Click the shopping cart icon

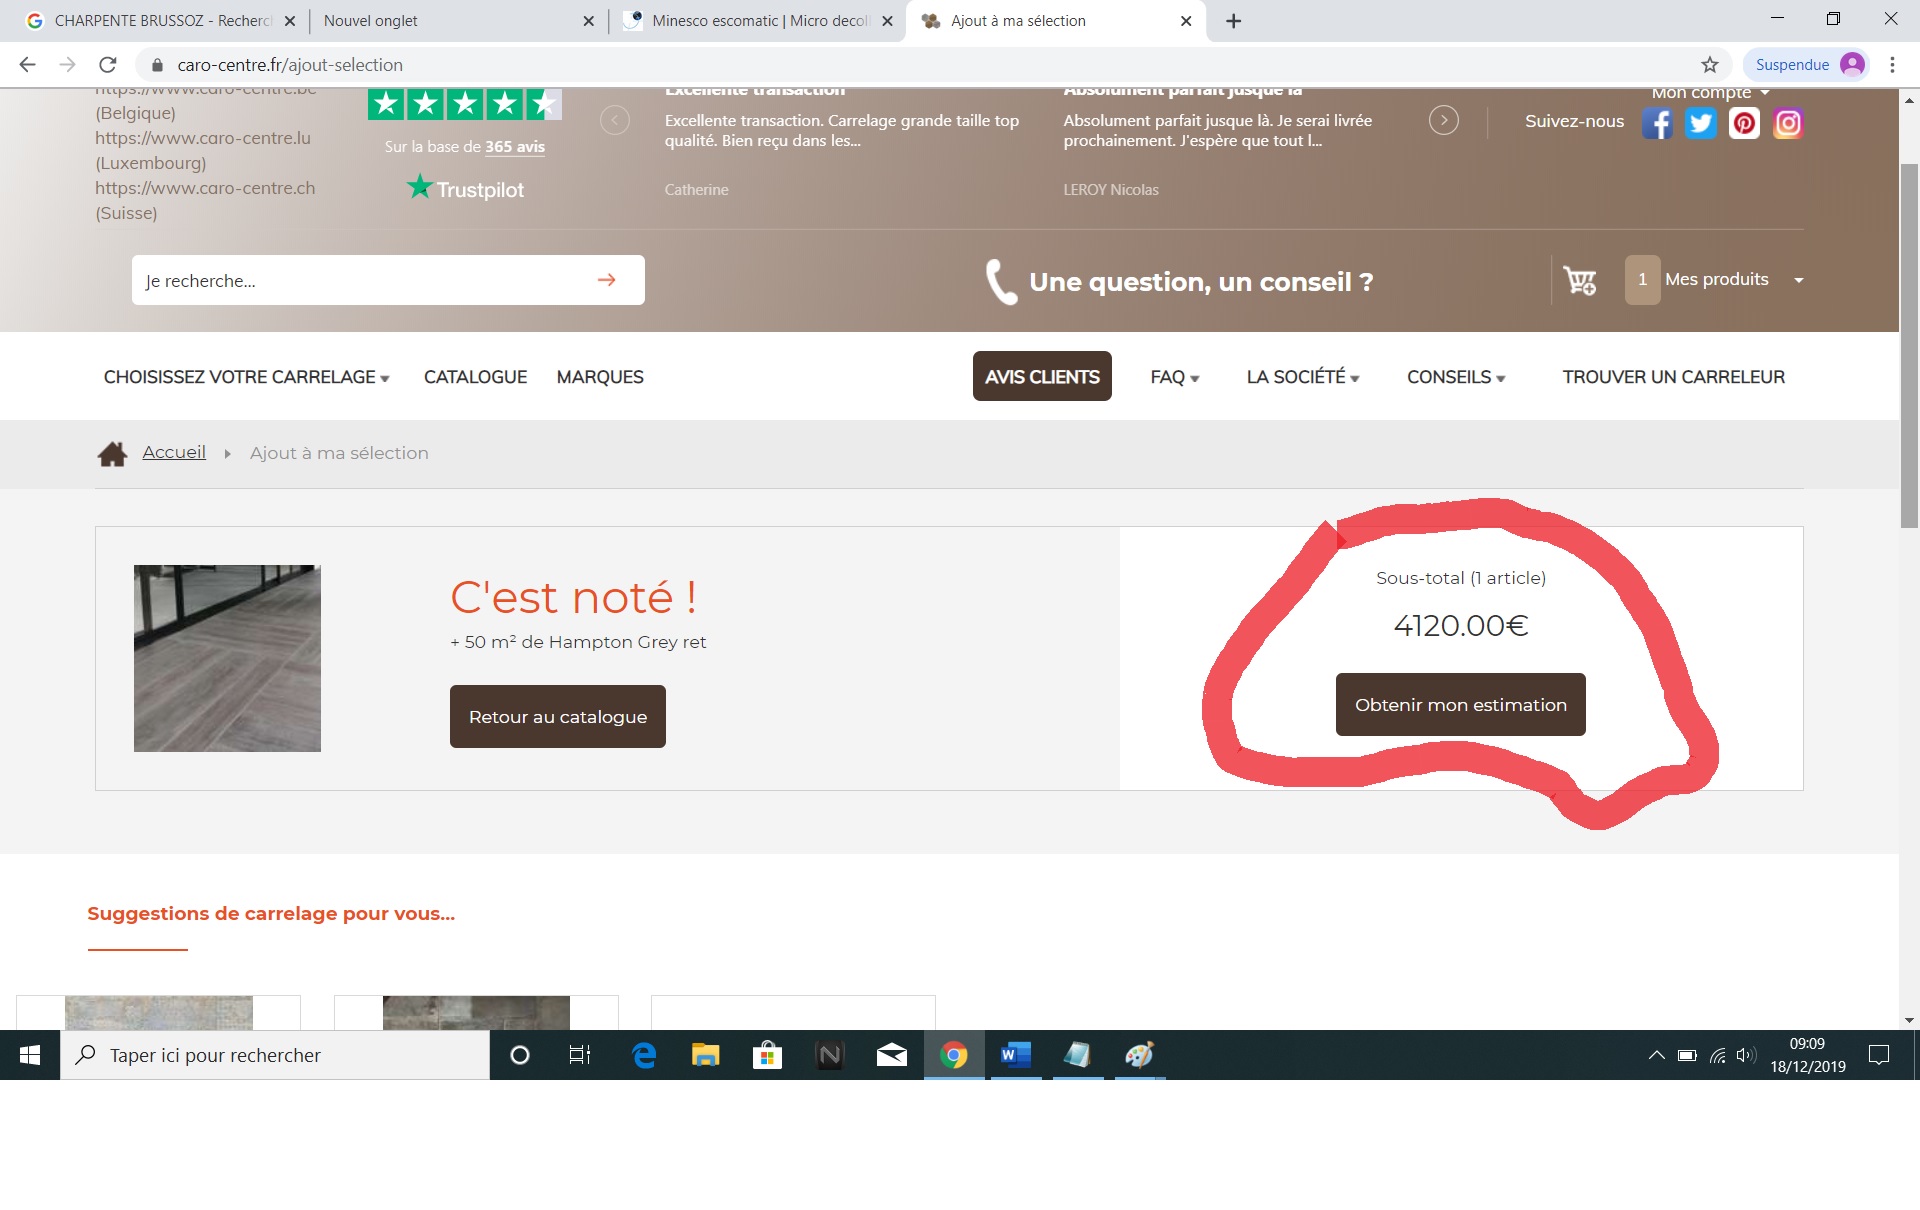pos(1580,281)
